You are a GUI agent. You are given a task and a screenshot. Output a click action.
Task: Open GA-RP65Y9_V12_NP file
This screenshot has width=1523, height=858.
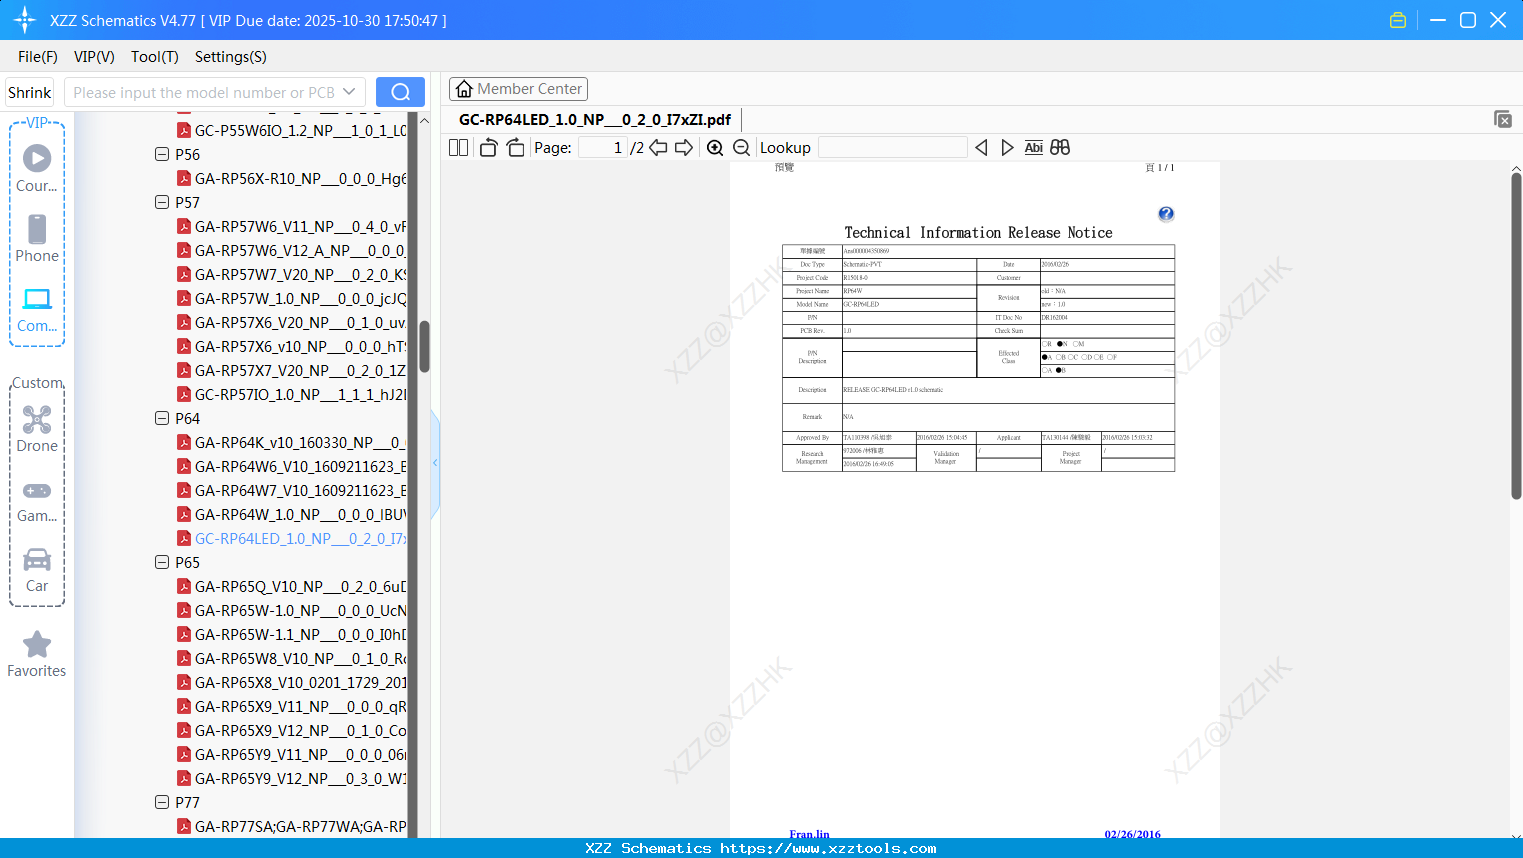click(x=292, y=778)
